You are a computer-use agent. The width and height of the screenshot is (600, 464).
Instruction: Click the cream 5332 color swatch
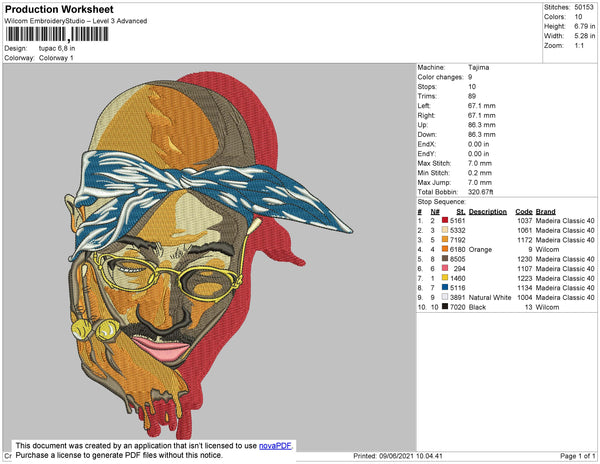coord(445,230)
